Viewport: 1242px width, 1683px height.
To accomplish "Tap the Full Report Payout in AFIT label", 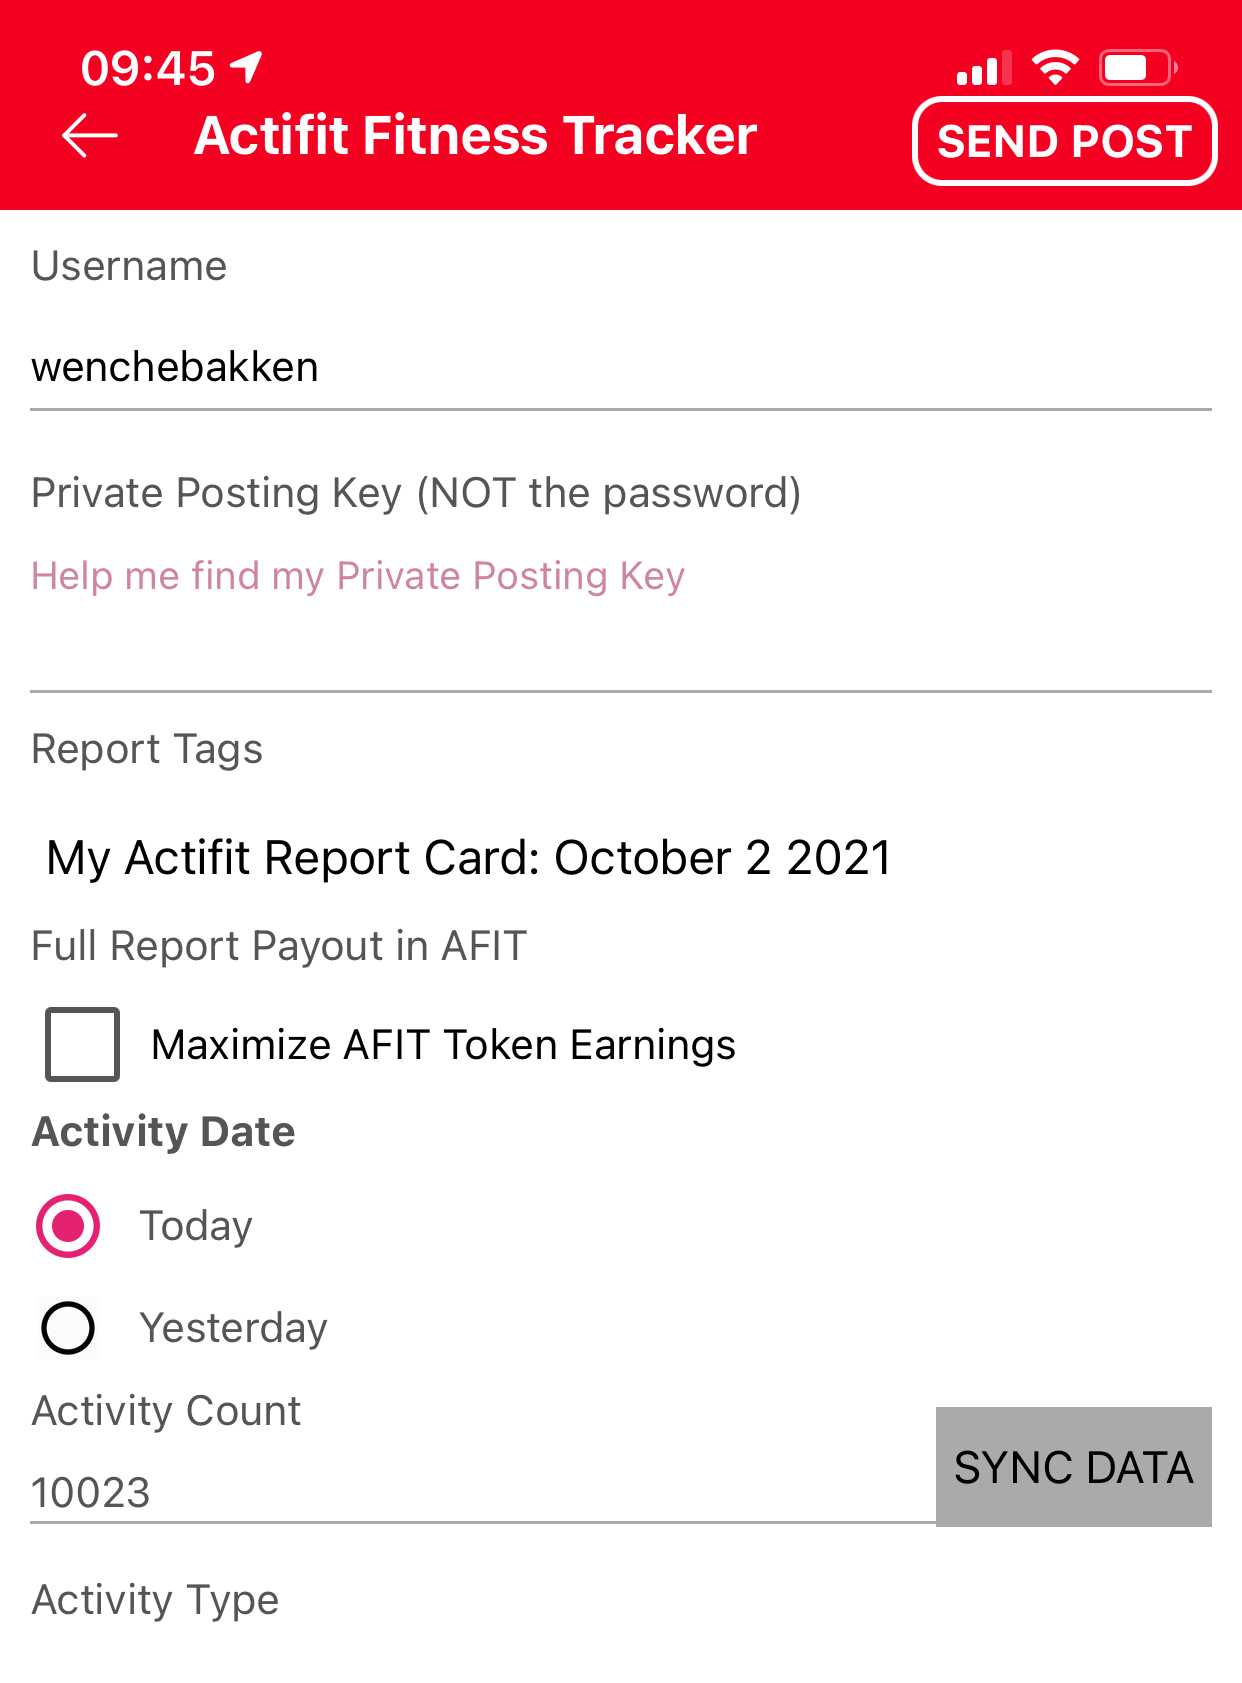I will point(279,946).
